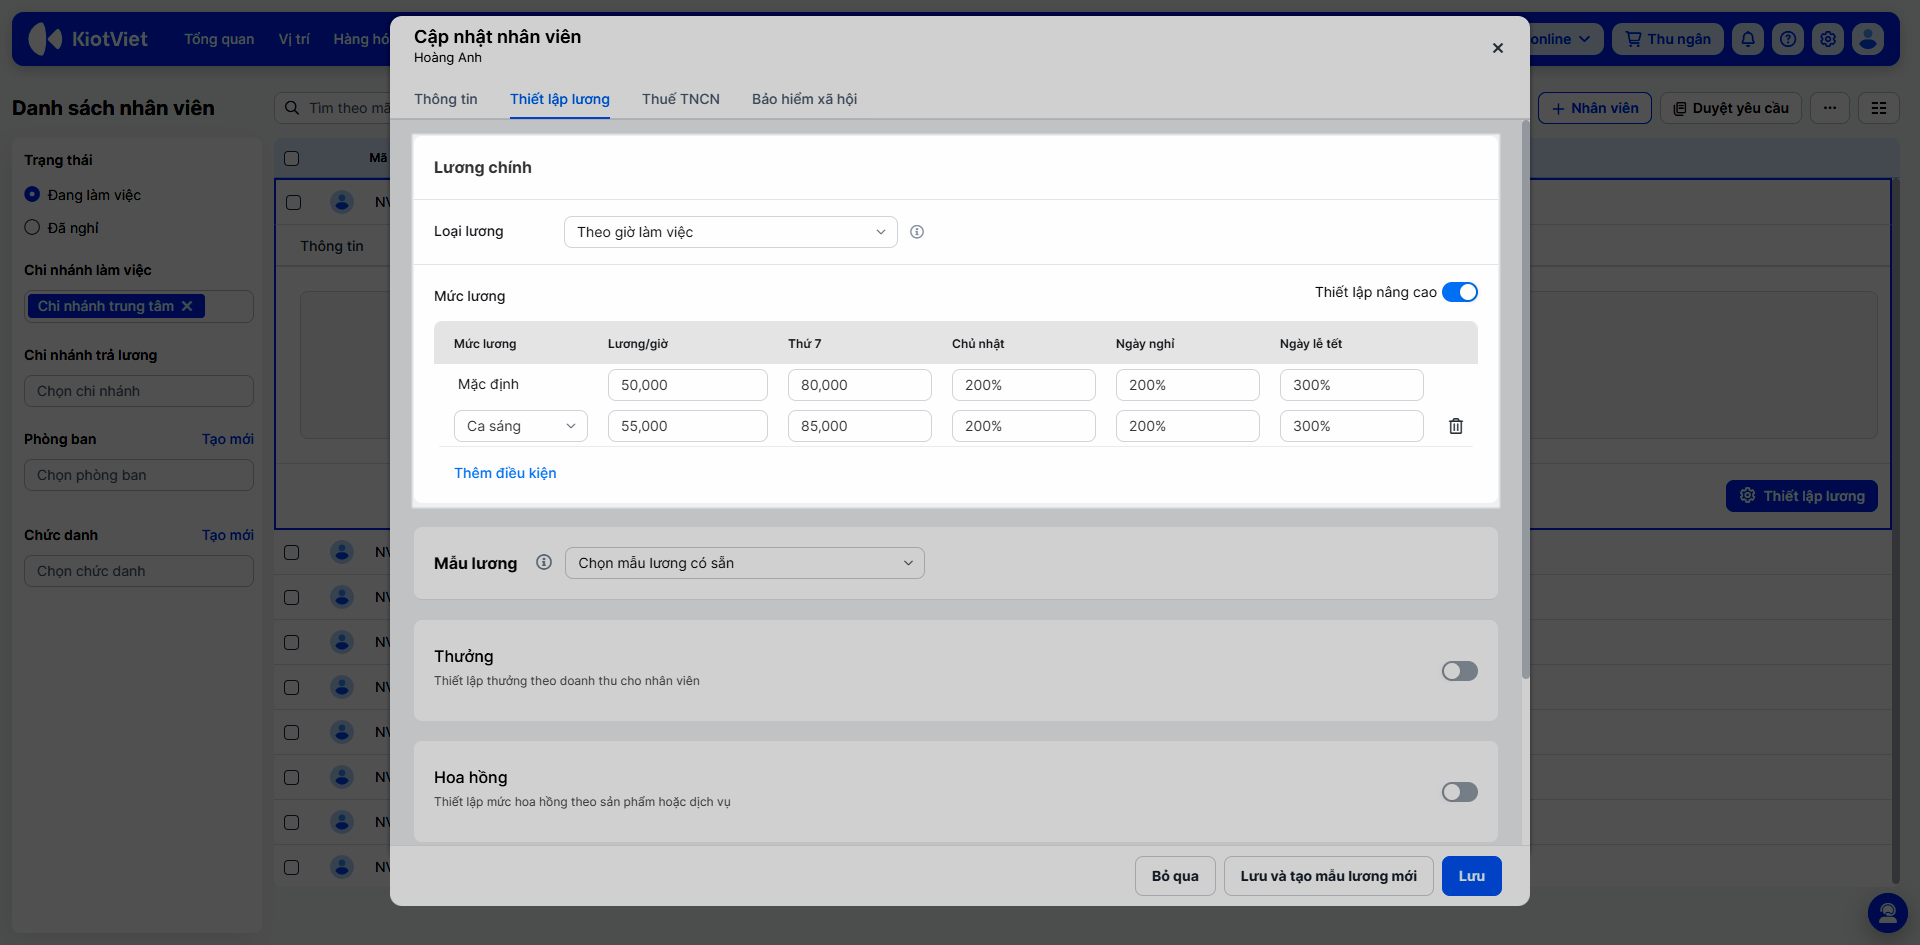Click Thêm điều kiện link

tap(505, 473)
